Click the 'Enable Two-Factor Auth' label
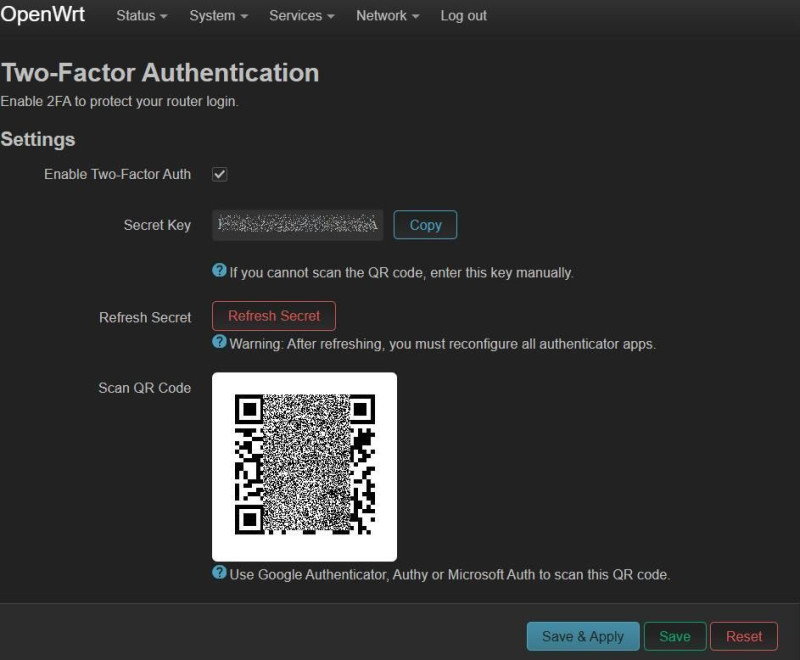 coord(117,174)
